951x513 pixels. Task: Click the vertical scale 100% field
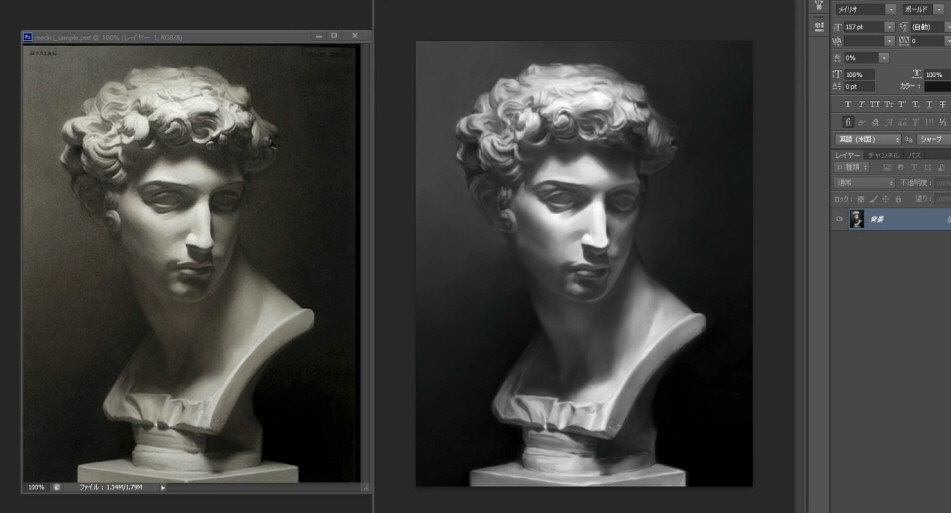(859, 75)
